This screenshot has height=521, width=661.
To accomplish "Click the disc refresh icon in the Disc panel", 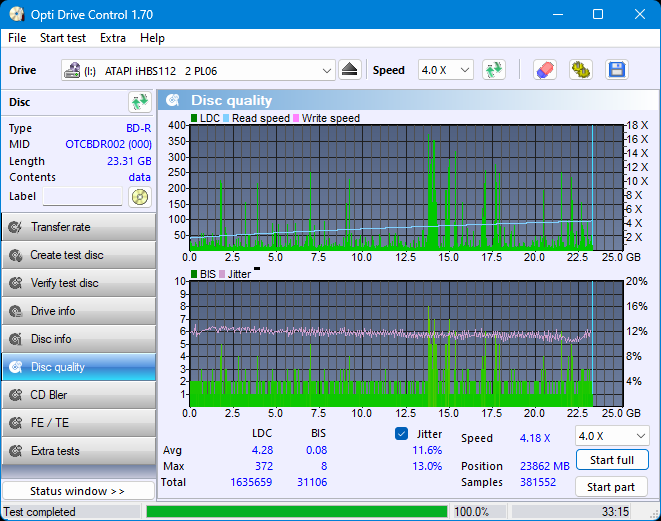I will pos(139,102).
